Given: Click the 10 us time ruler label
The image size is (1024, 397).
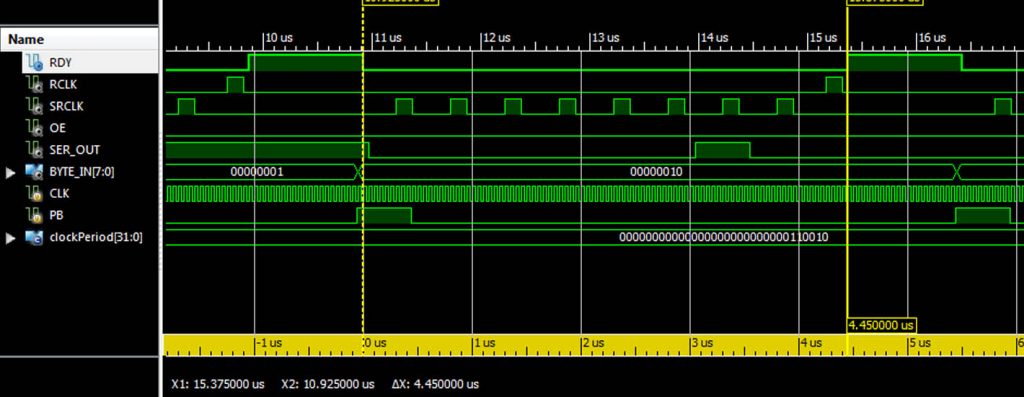Looking at the screenshot, I should [x=280, y=38].
